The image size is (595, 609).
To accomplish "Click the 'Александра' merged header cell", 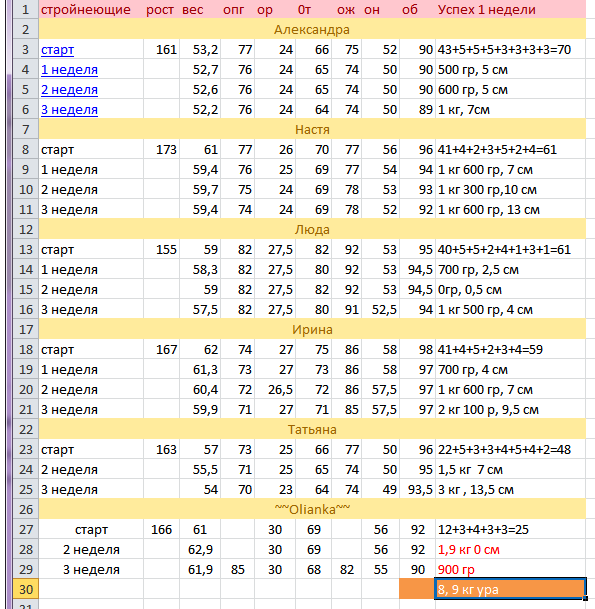I will tap(312, 30).
